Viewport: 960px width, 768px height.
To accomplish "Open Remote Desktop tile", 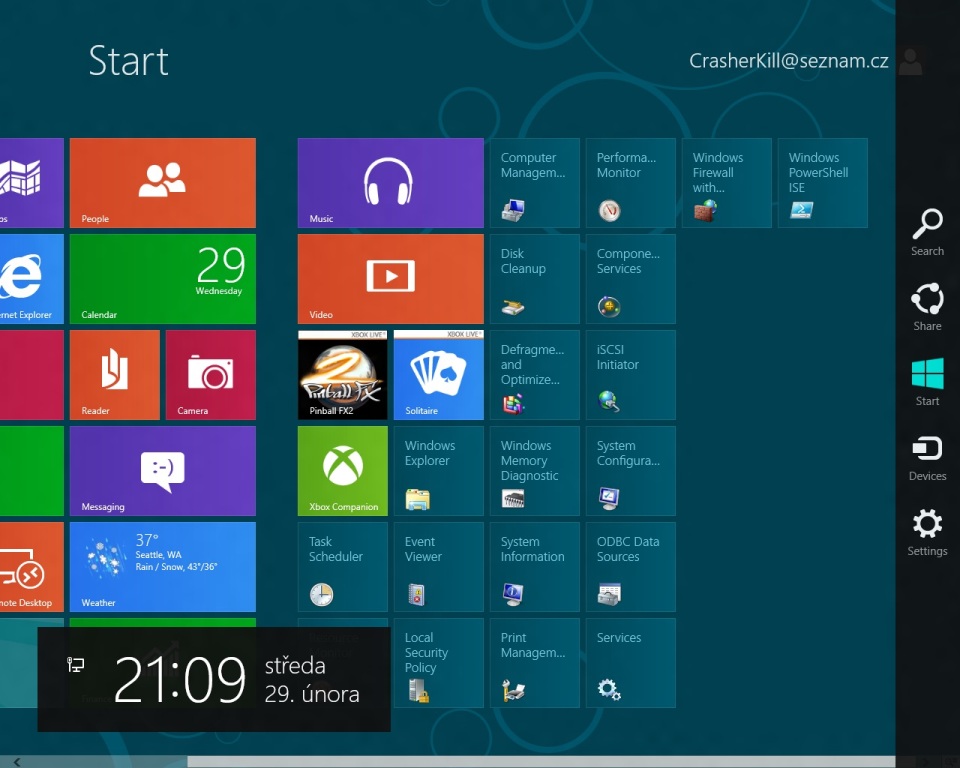I will pos(32,567).
